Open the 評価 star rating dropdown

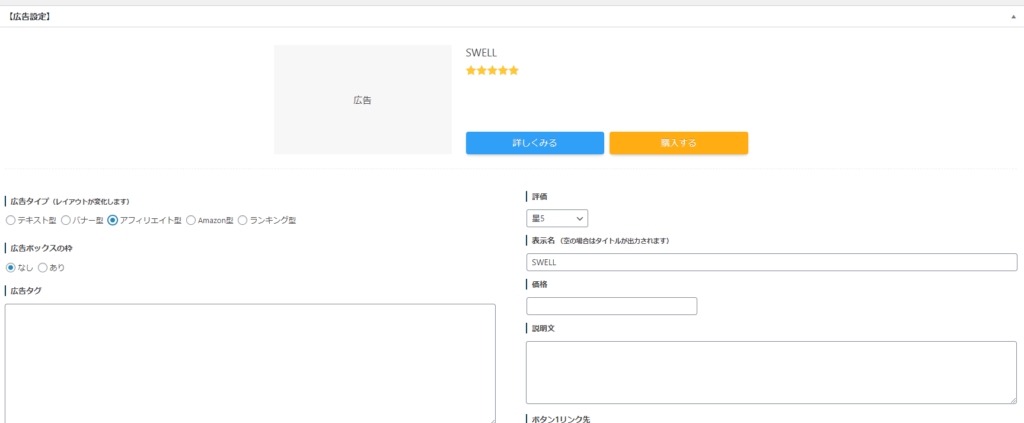pos(557,218)
